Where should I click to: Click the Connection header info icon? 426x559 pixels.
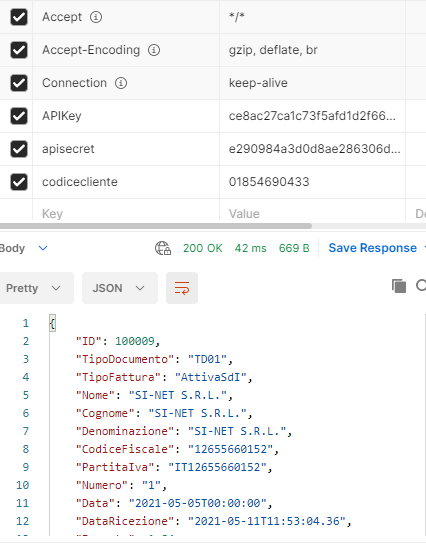[x=121, y=83]
